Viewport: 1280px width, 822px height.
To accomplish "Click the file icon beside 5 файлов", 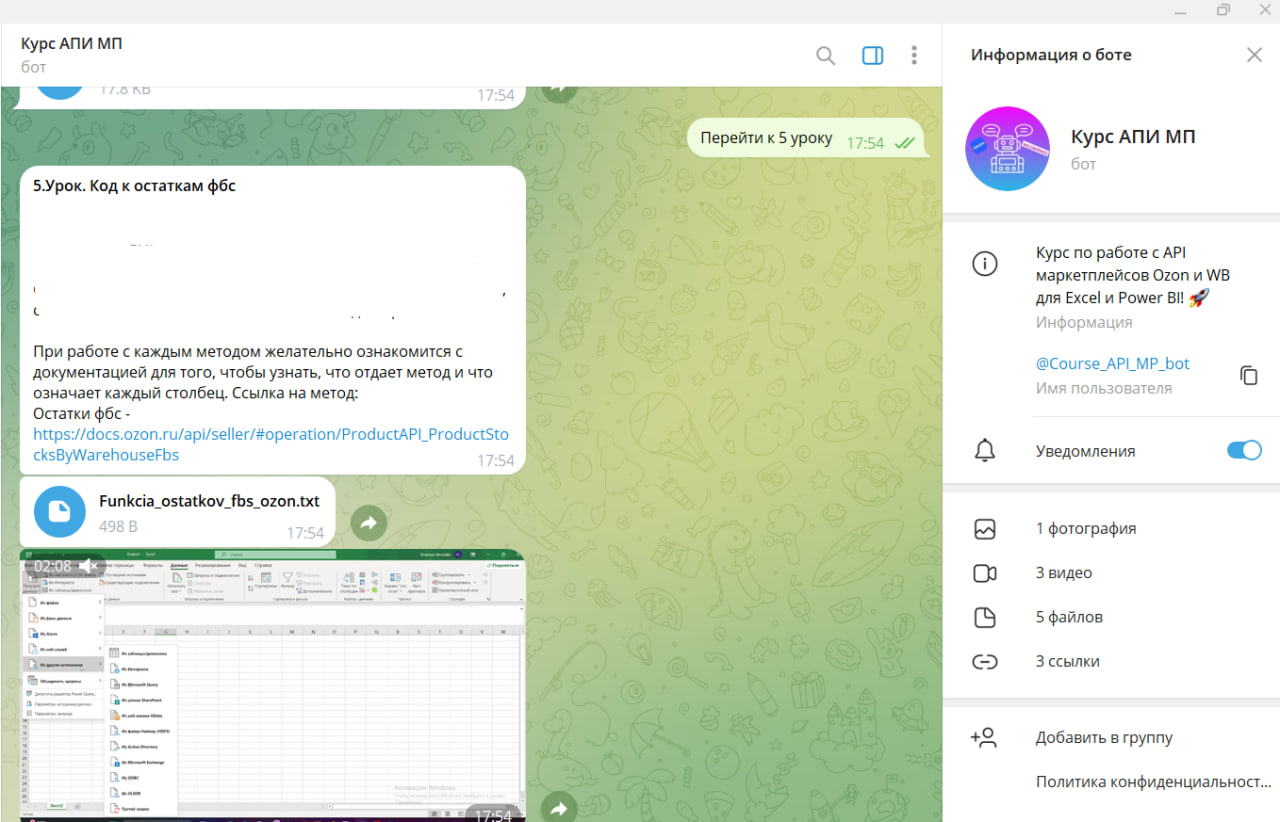I will pos(985,617).
